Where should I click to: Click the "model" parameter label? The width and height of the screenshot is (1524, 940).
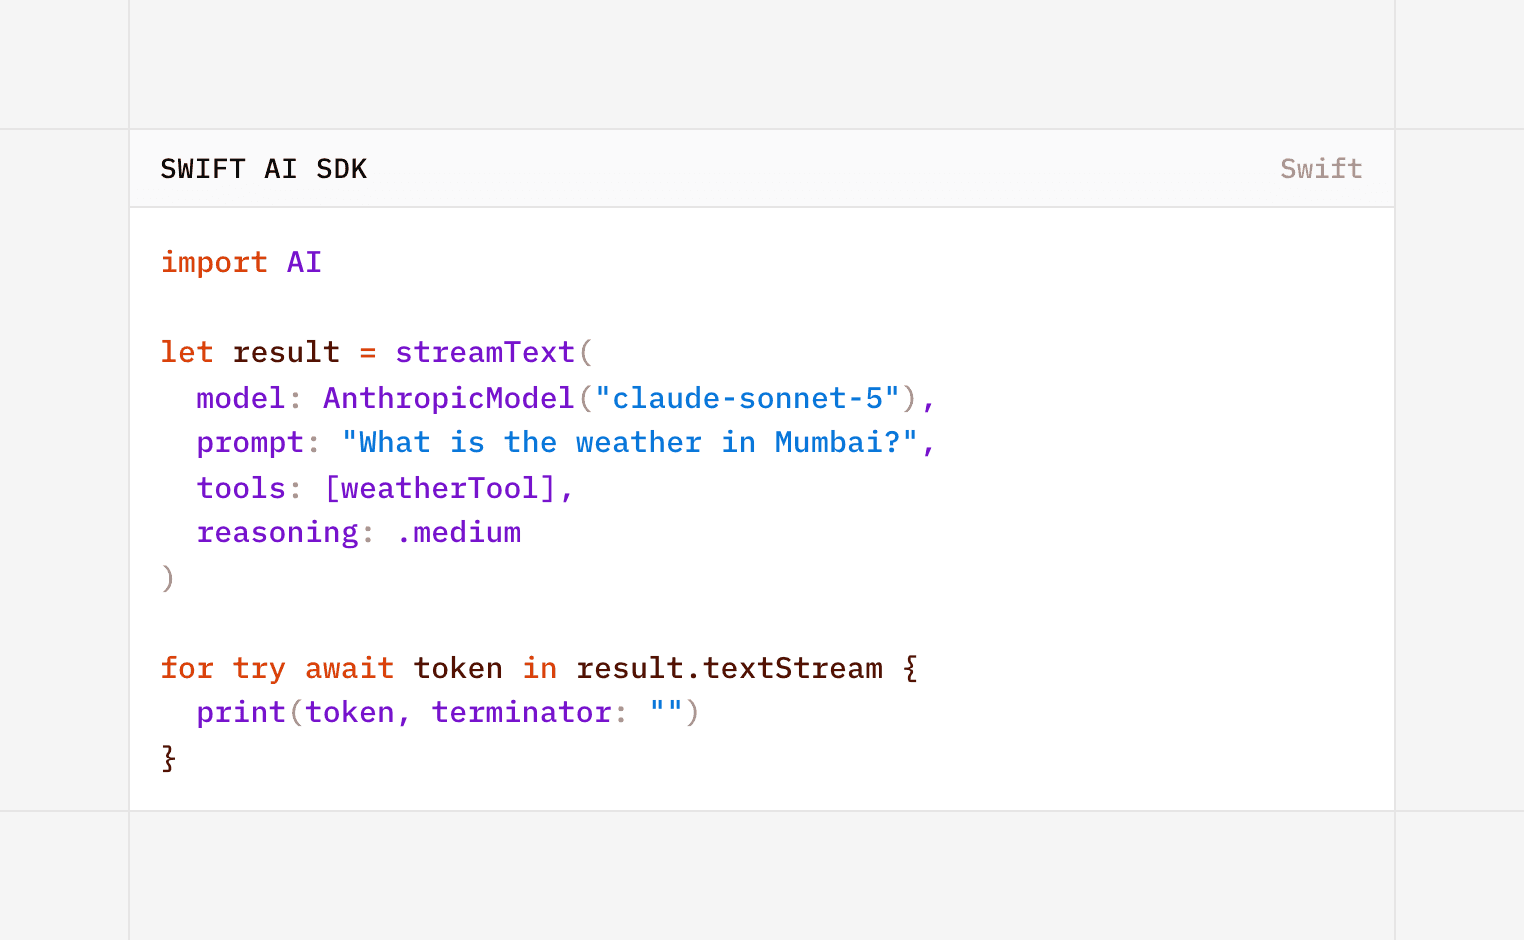[x=241, y=398]
